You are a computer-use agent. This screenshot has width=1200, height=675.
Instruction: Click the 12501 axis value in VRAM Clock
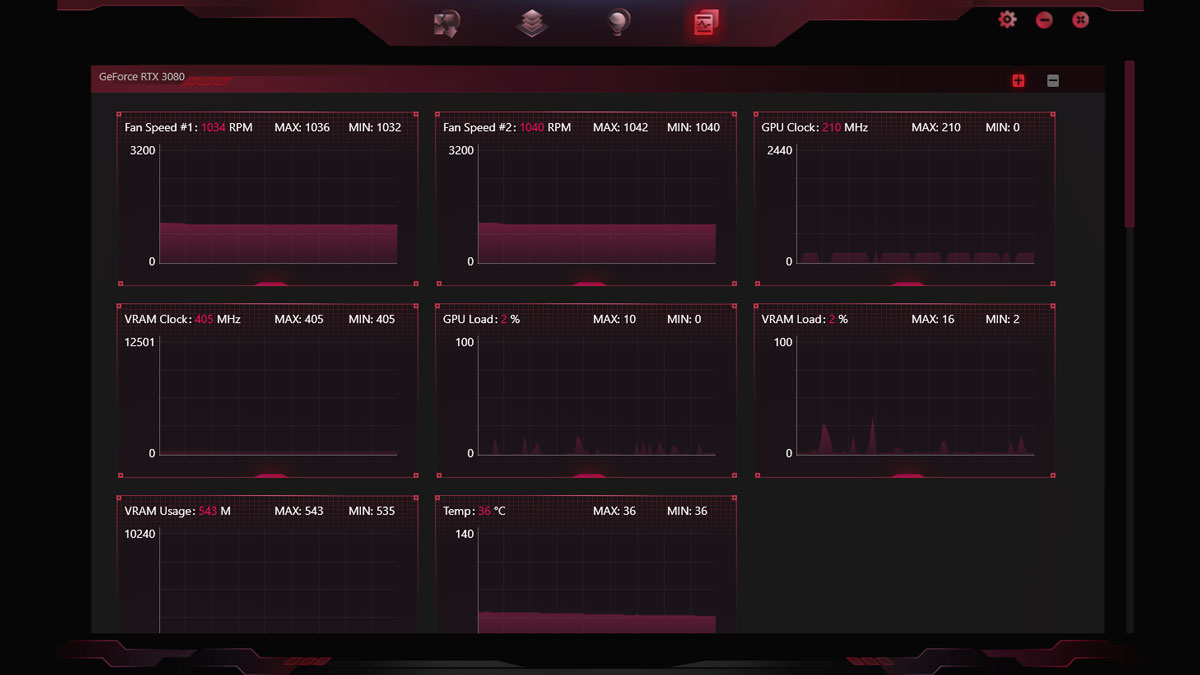coord(138,343)
